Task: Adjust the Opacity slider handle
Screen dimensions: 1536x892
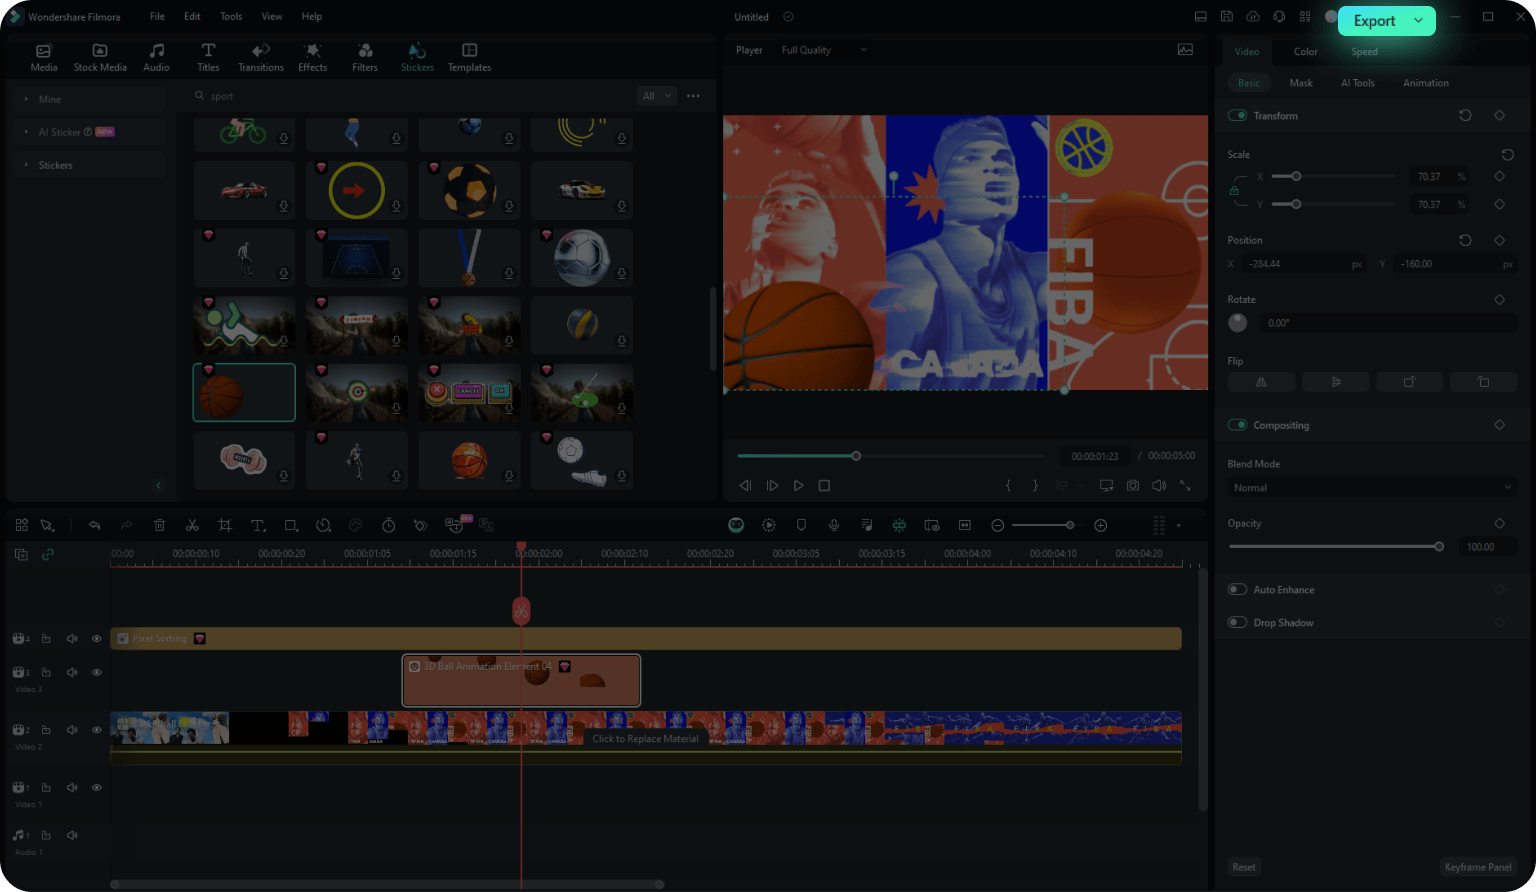Action: coord(1439,546)
